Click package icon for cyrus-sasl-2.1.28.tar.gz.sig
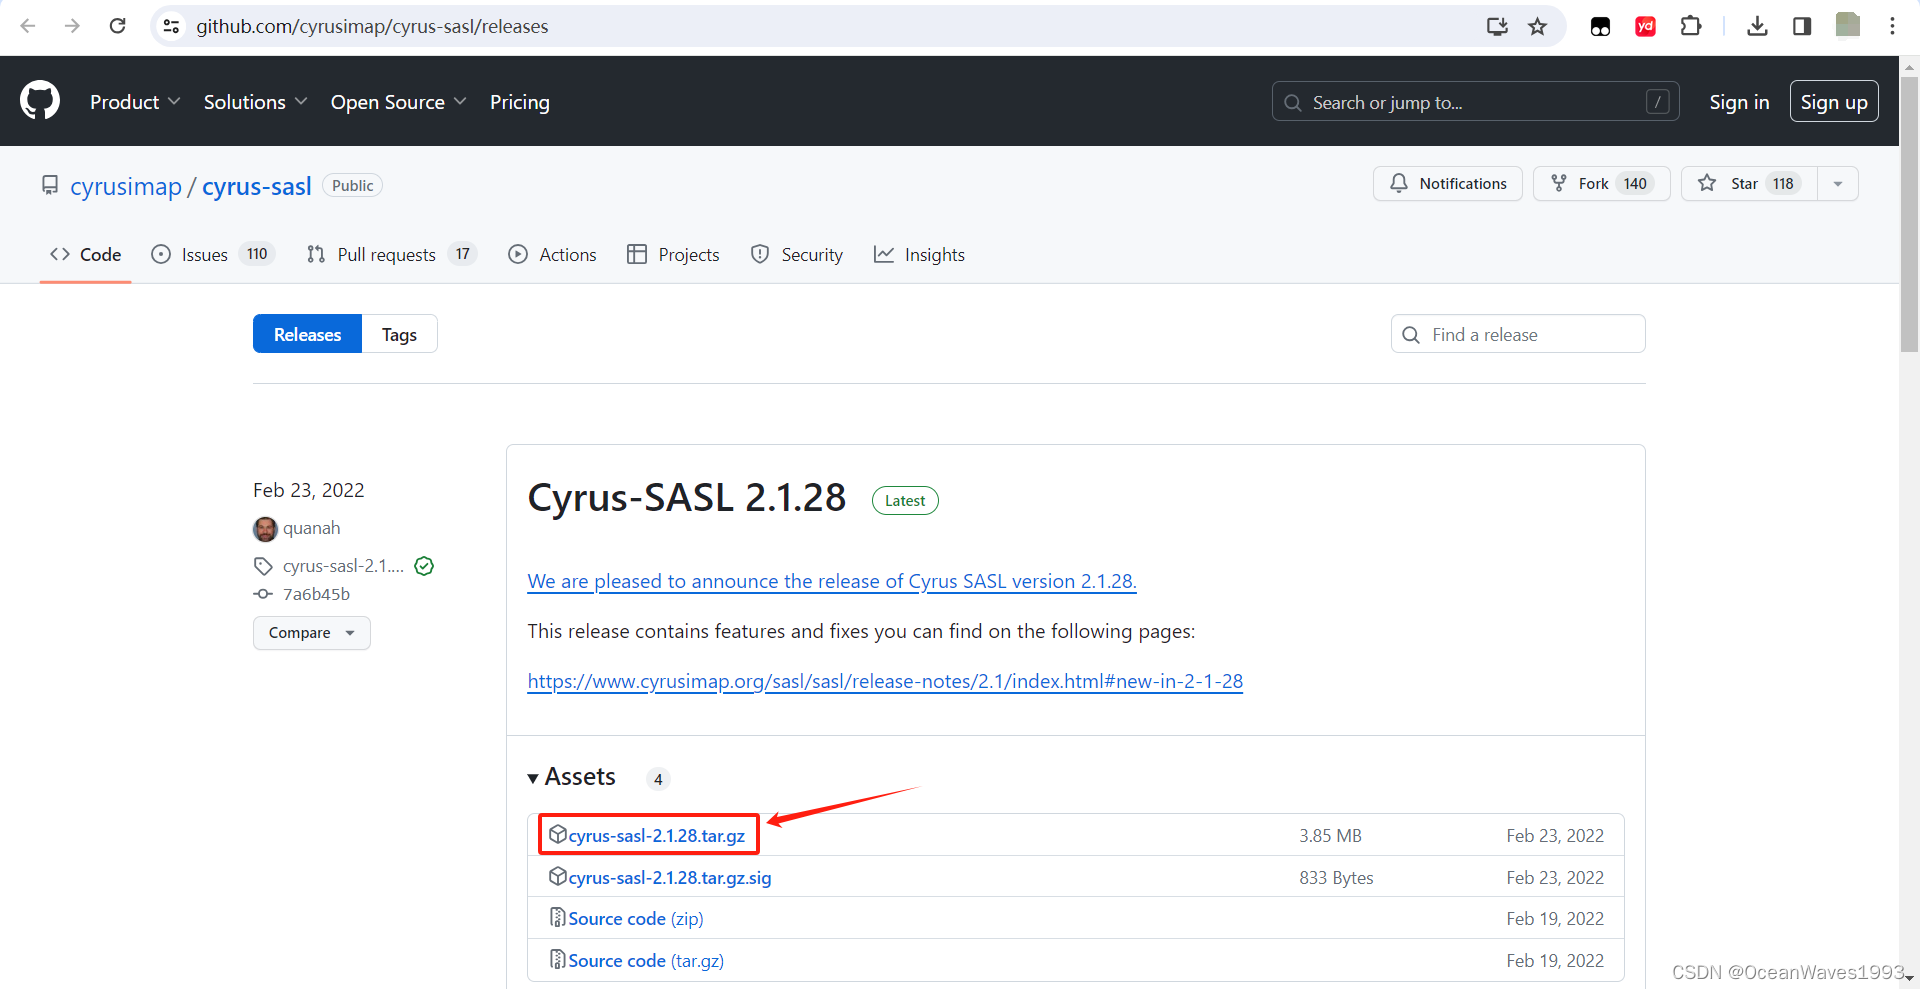The image size is (1920, 989). pyautogui.click(x=558, y=876)
